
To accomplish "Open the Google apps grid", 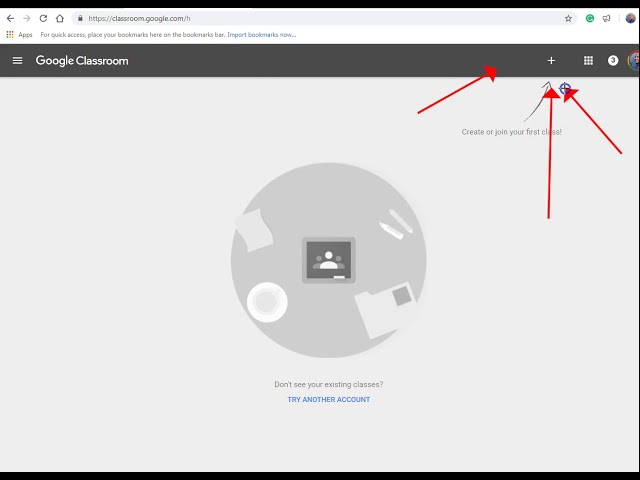I will coord(588,60).
